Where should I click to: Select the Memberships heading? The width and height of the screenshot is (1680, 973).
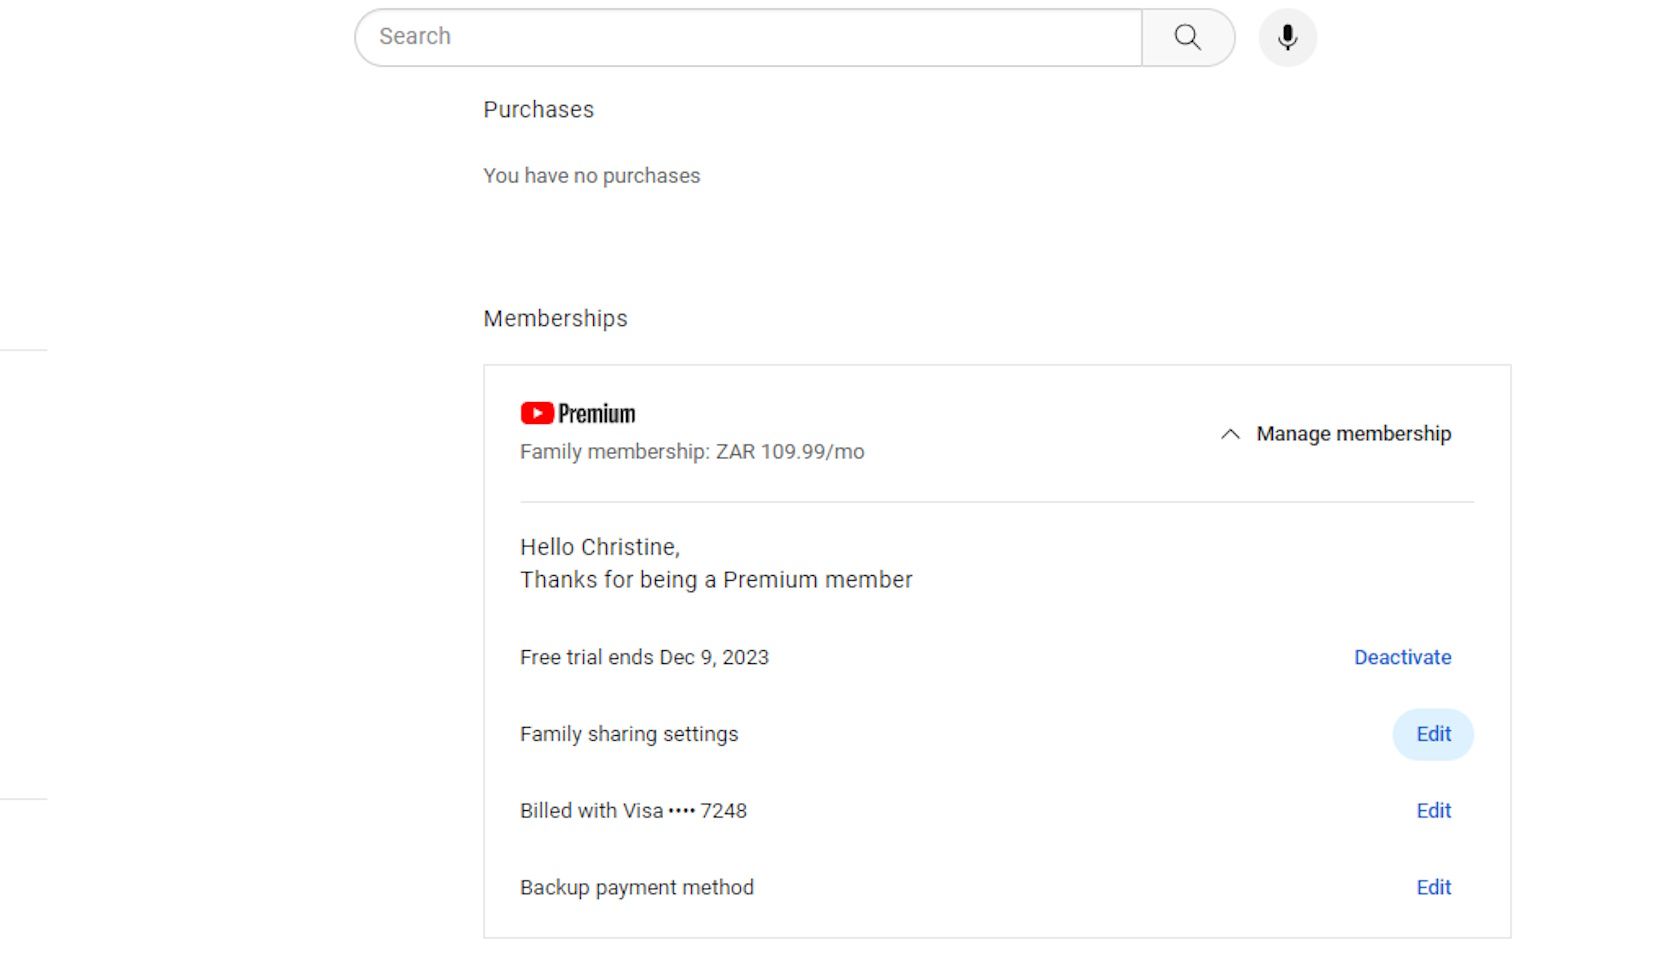[555, 318]
